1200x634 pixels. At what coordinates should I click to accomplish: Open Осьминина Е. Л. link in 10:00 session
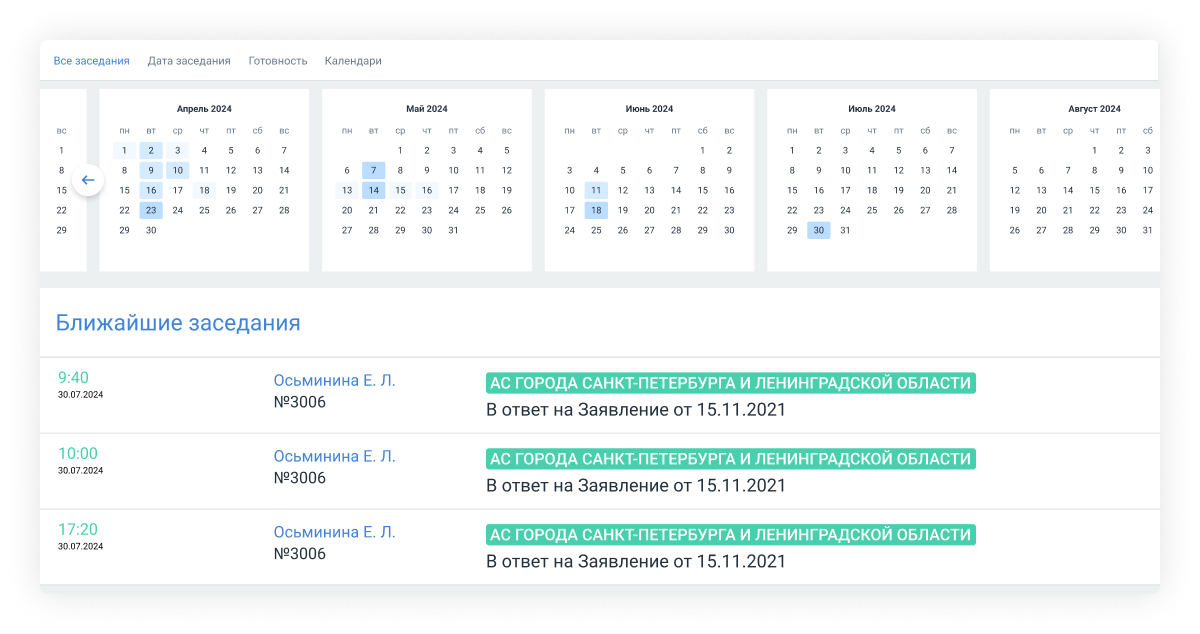[334, 457]
